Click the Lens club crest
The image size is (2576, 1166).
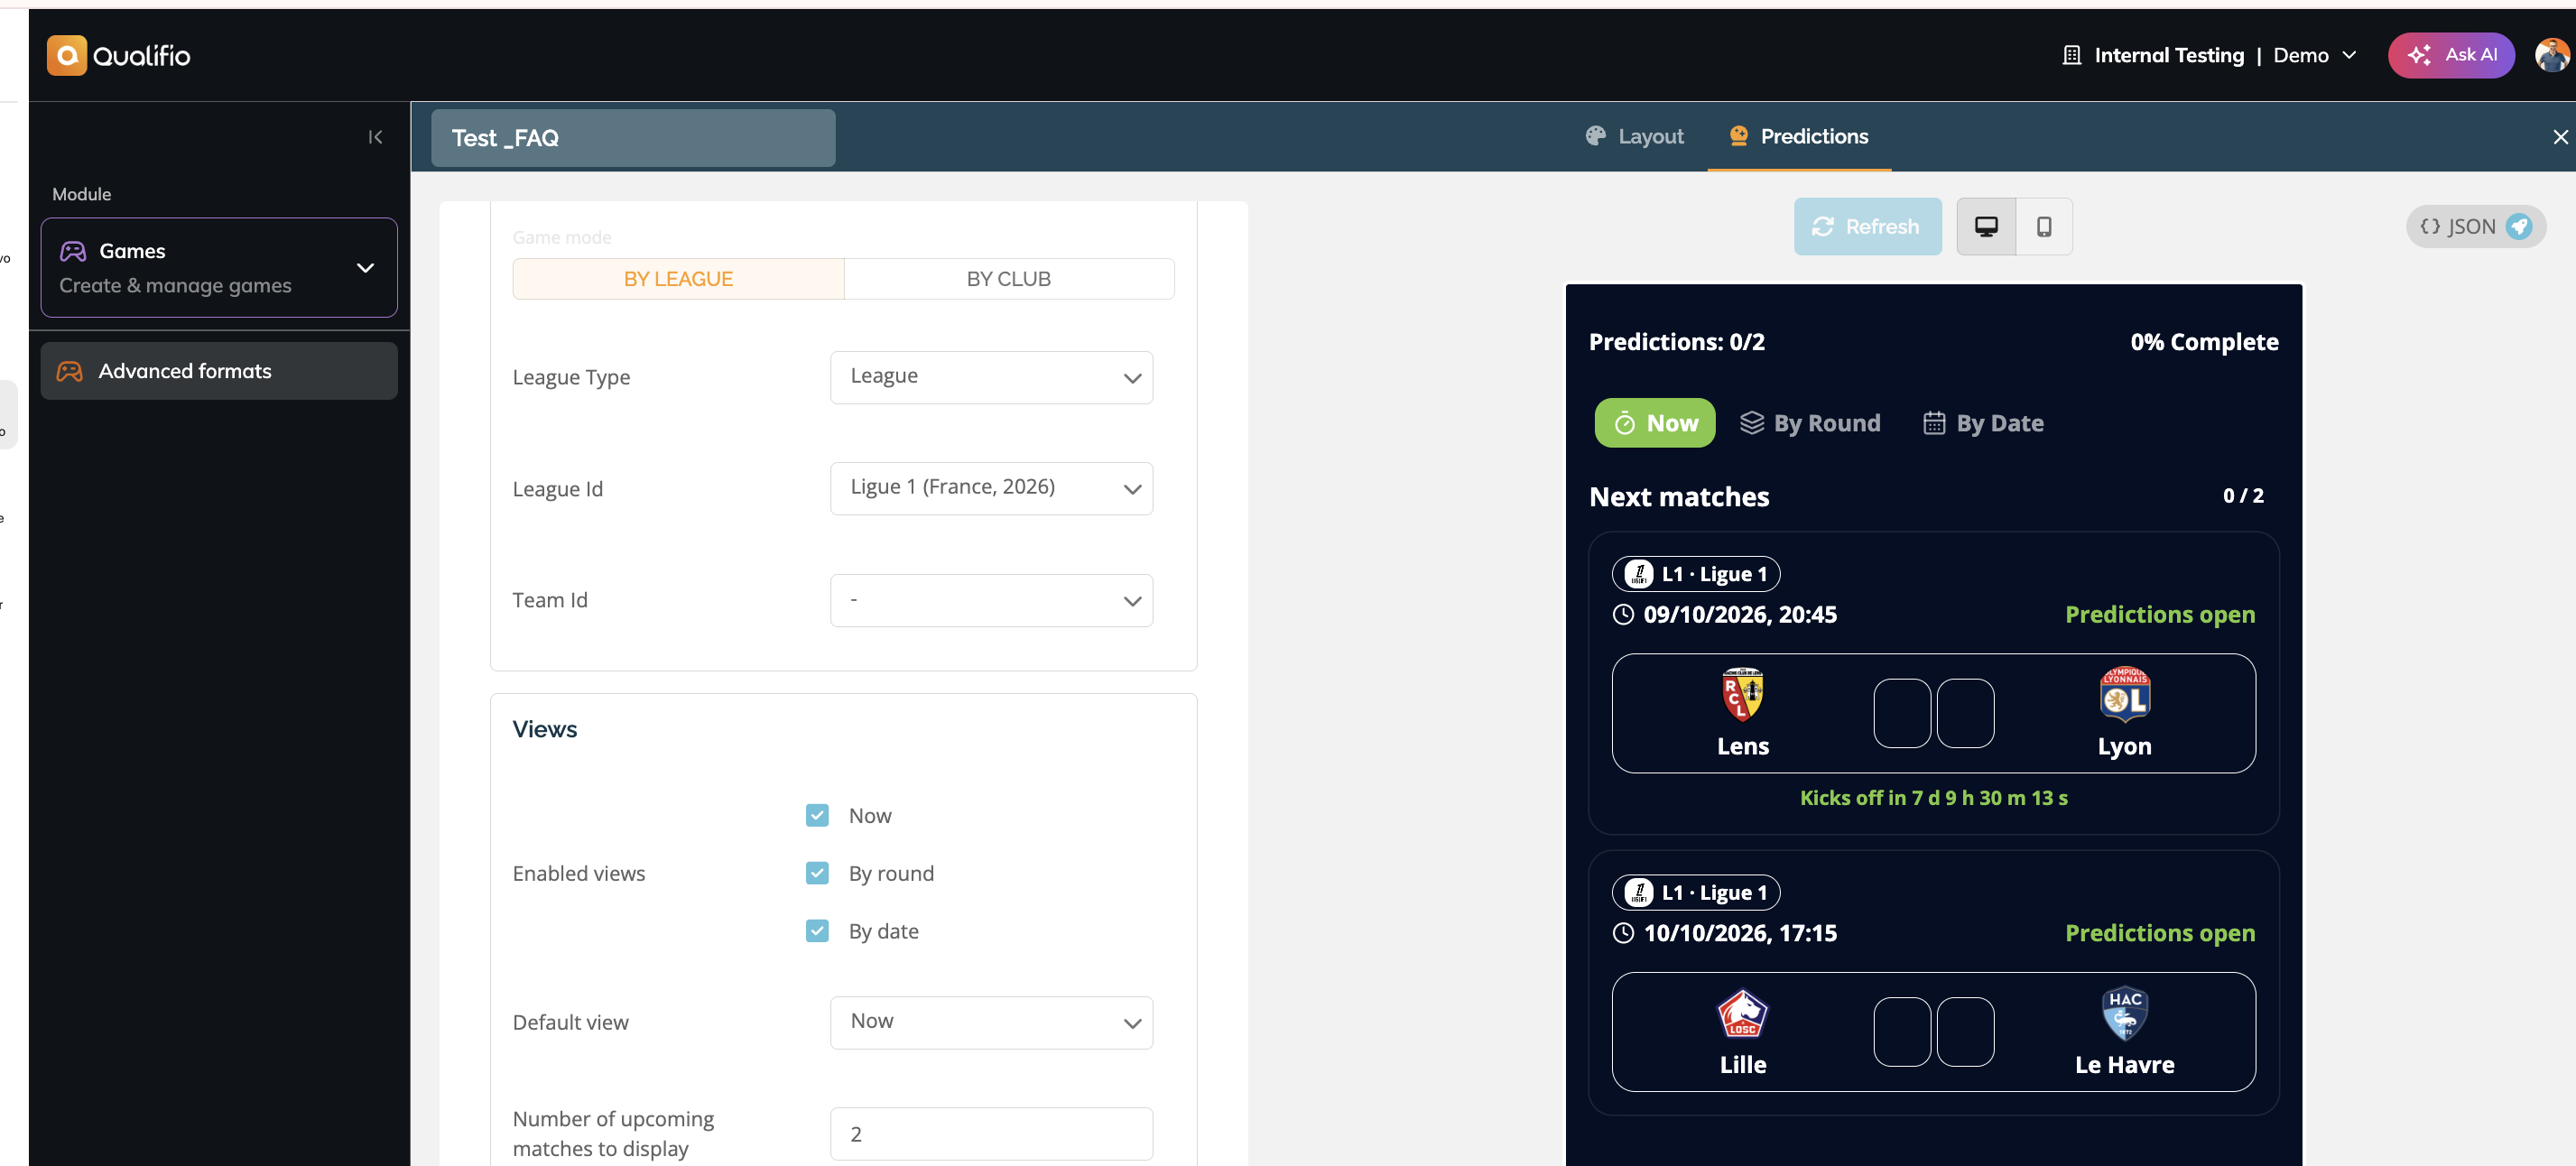(x=1742, y=695)
